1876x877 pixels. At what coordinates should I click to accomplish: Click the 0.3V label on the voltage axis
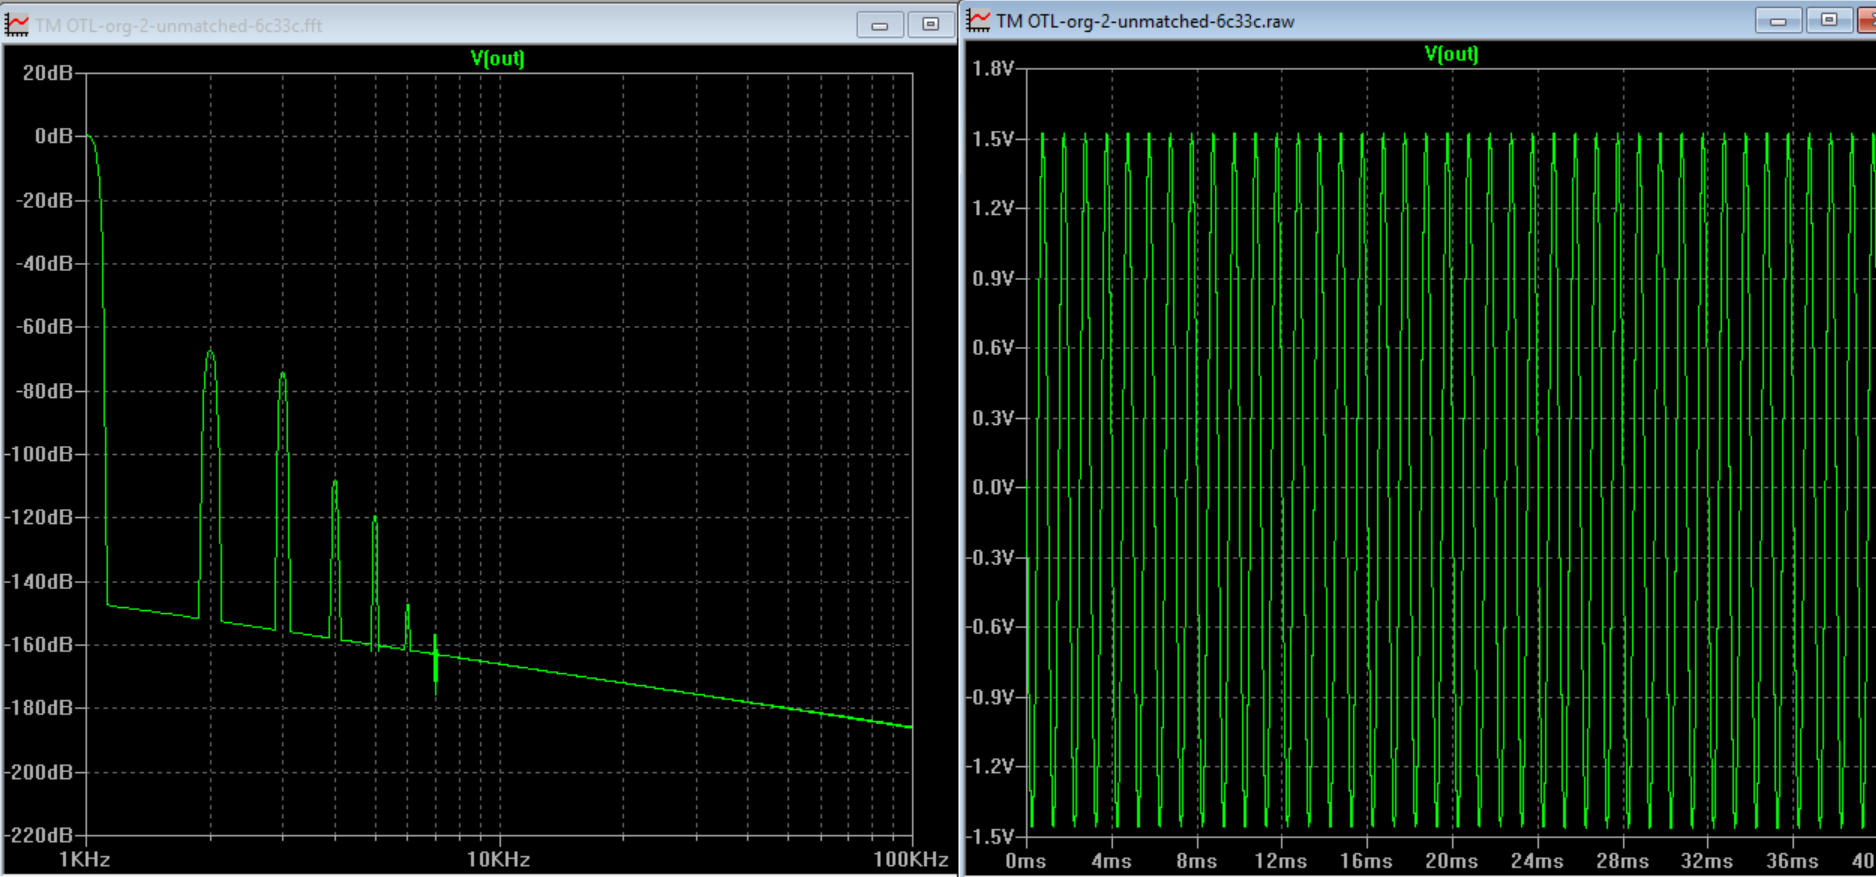point(993,418)
